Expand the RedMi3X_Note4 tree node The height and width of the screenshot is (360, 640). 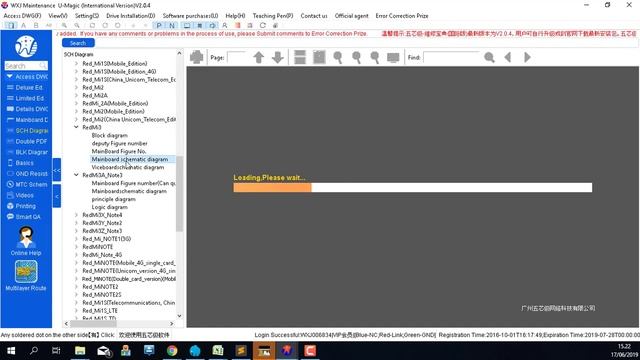click(x=76, y=215)
